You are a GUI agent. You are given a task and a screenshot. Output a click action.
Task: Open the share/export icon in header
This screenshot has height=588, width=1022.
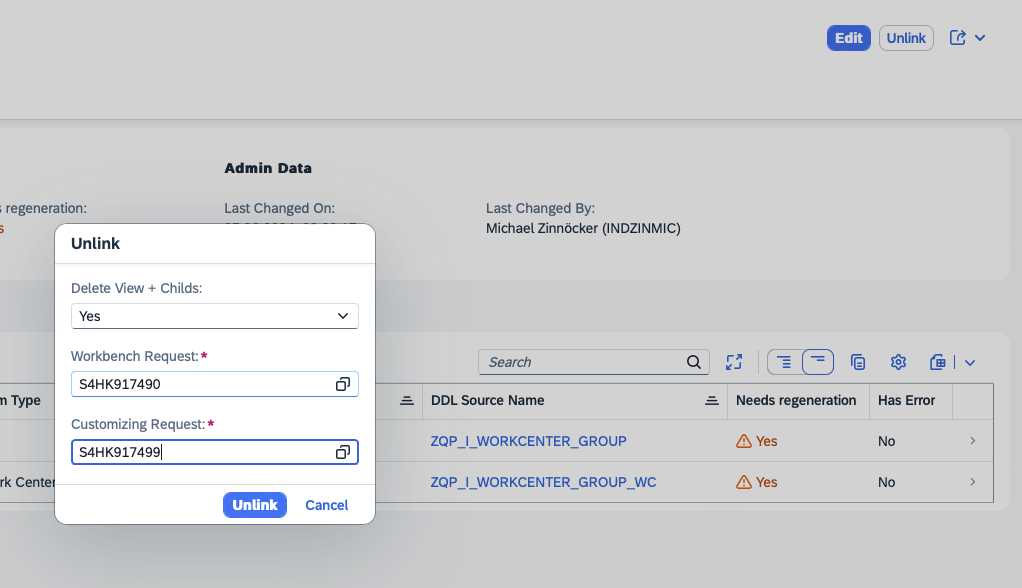tap(957, 38)
